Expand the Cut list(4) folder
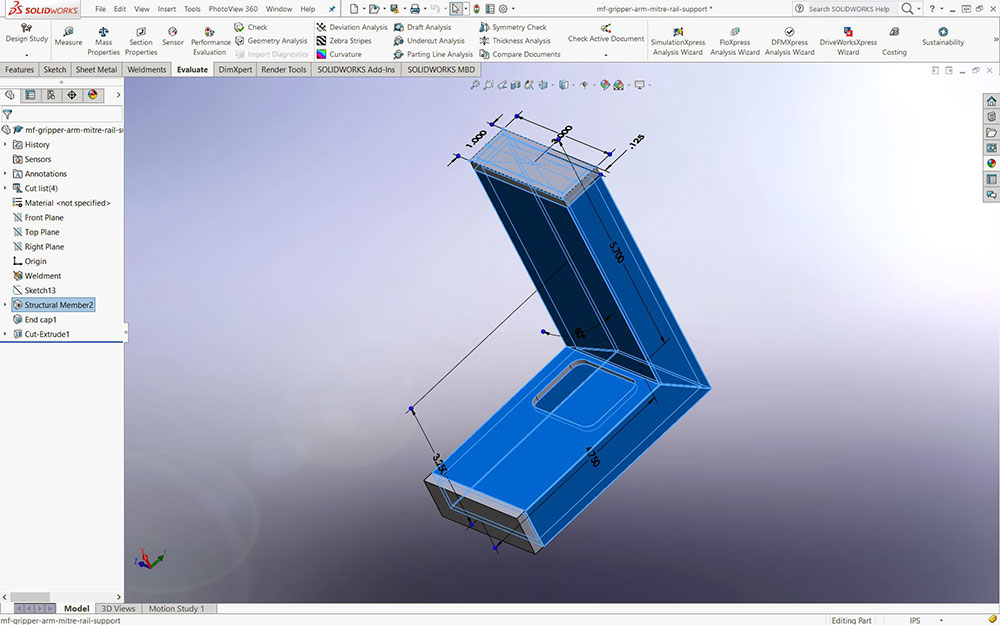The height and width of the screenshot is (625, 1000). pyautogui.click(x=5, y=188)
